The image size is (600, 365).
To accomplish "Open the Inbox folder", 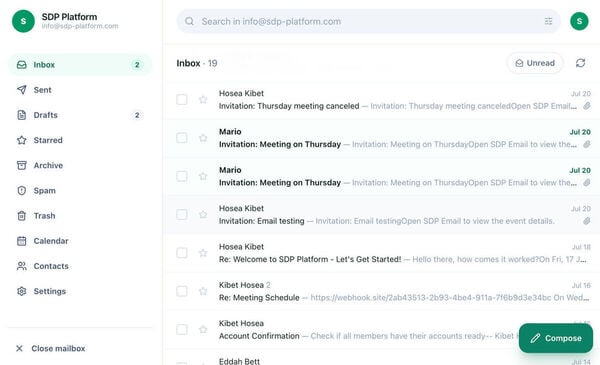I will click(80, 65).
